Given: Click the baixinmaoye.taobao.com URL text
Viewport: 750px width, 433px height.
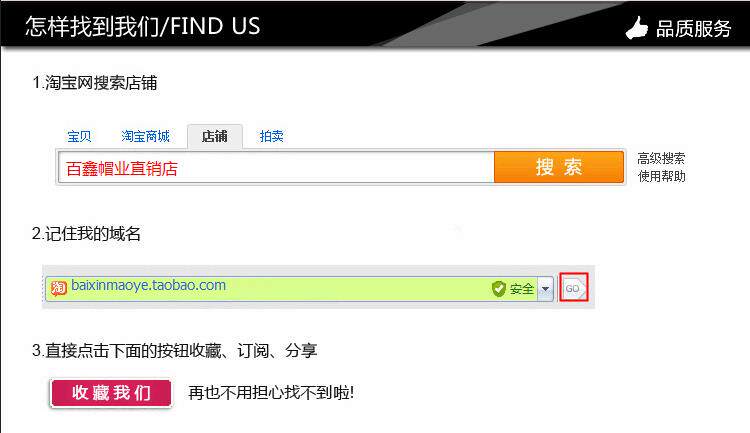Looking at the screenshot, I should [x=148, y=285].
